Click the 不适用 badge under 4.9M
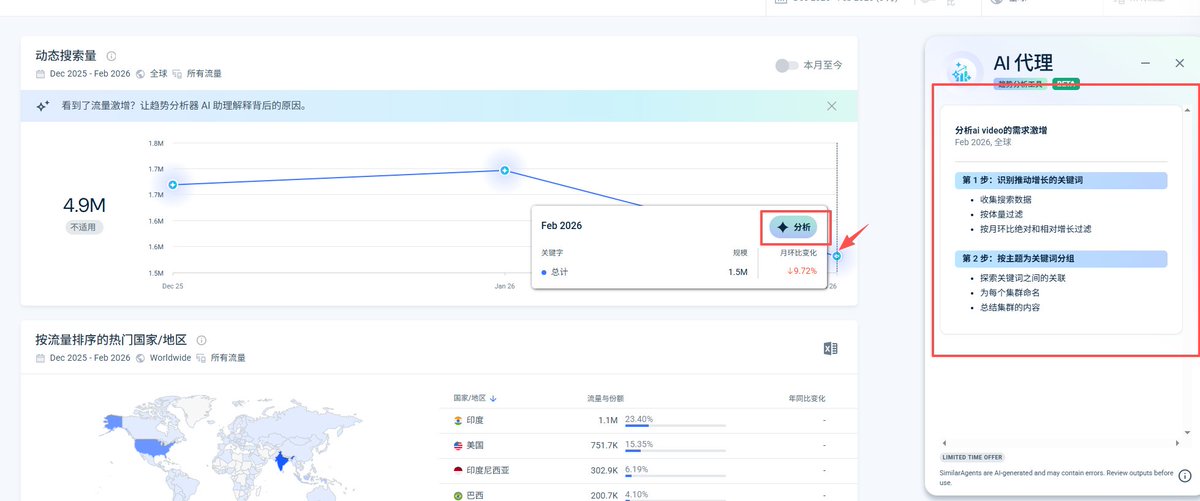 coord(84,228)
